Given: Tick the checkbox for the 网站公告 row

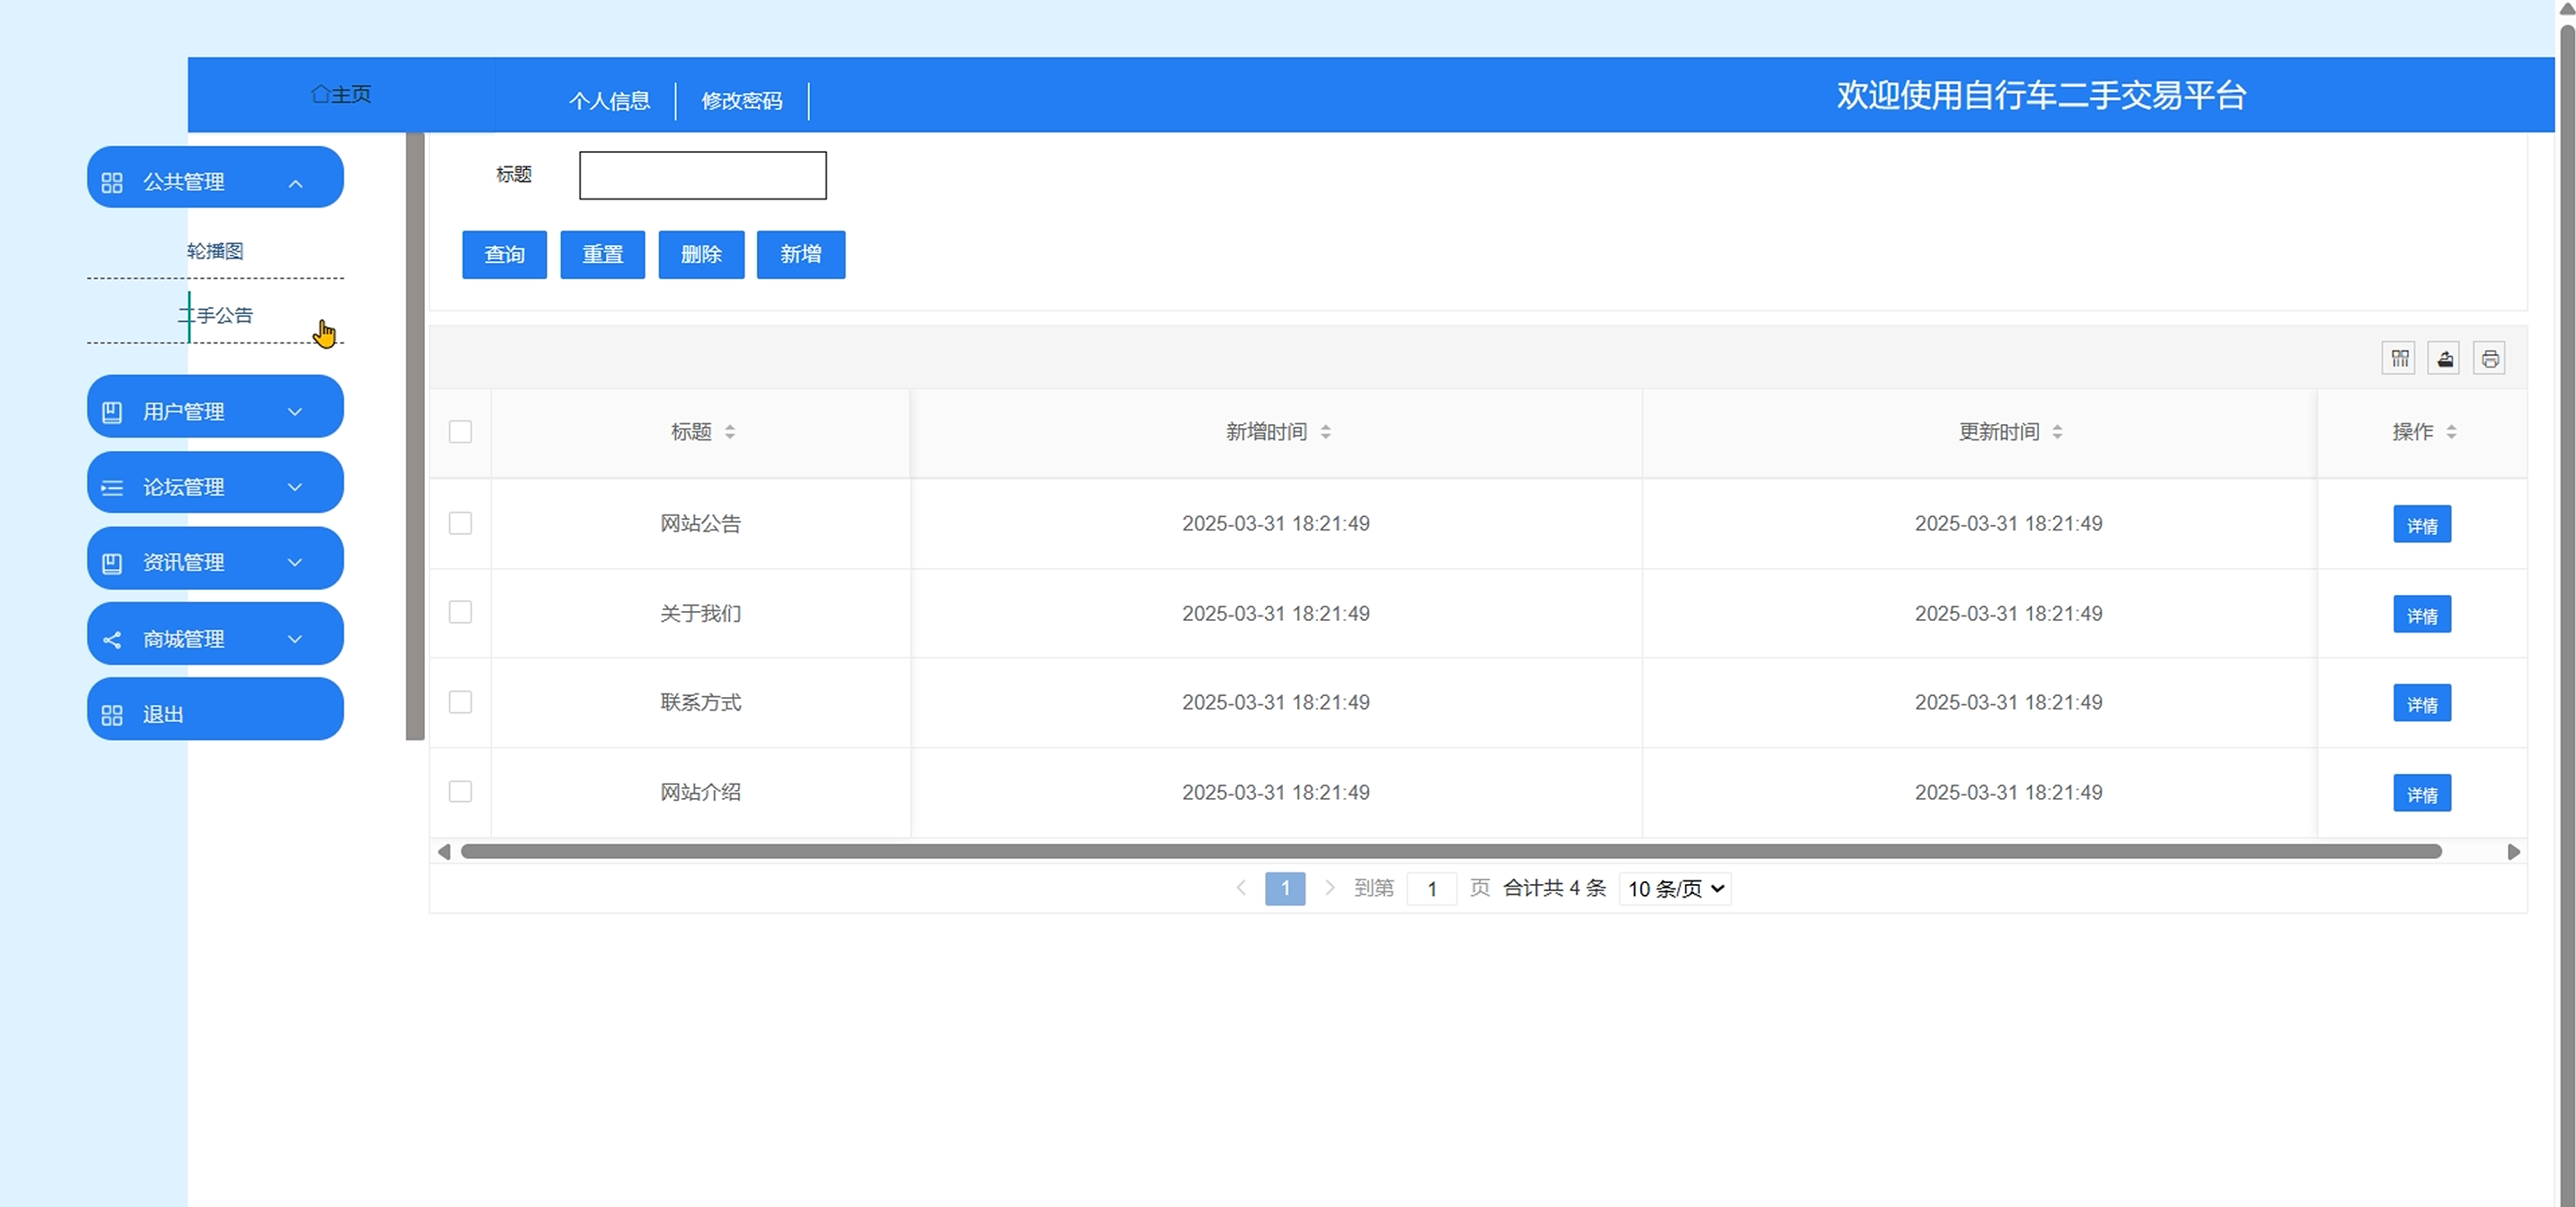Looking at the screenshot, I should (460, 523).
